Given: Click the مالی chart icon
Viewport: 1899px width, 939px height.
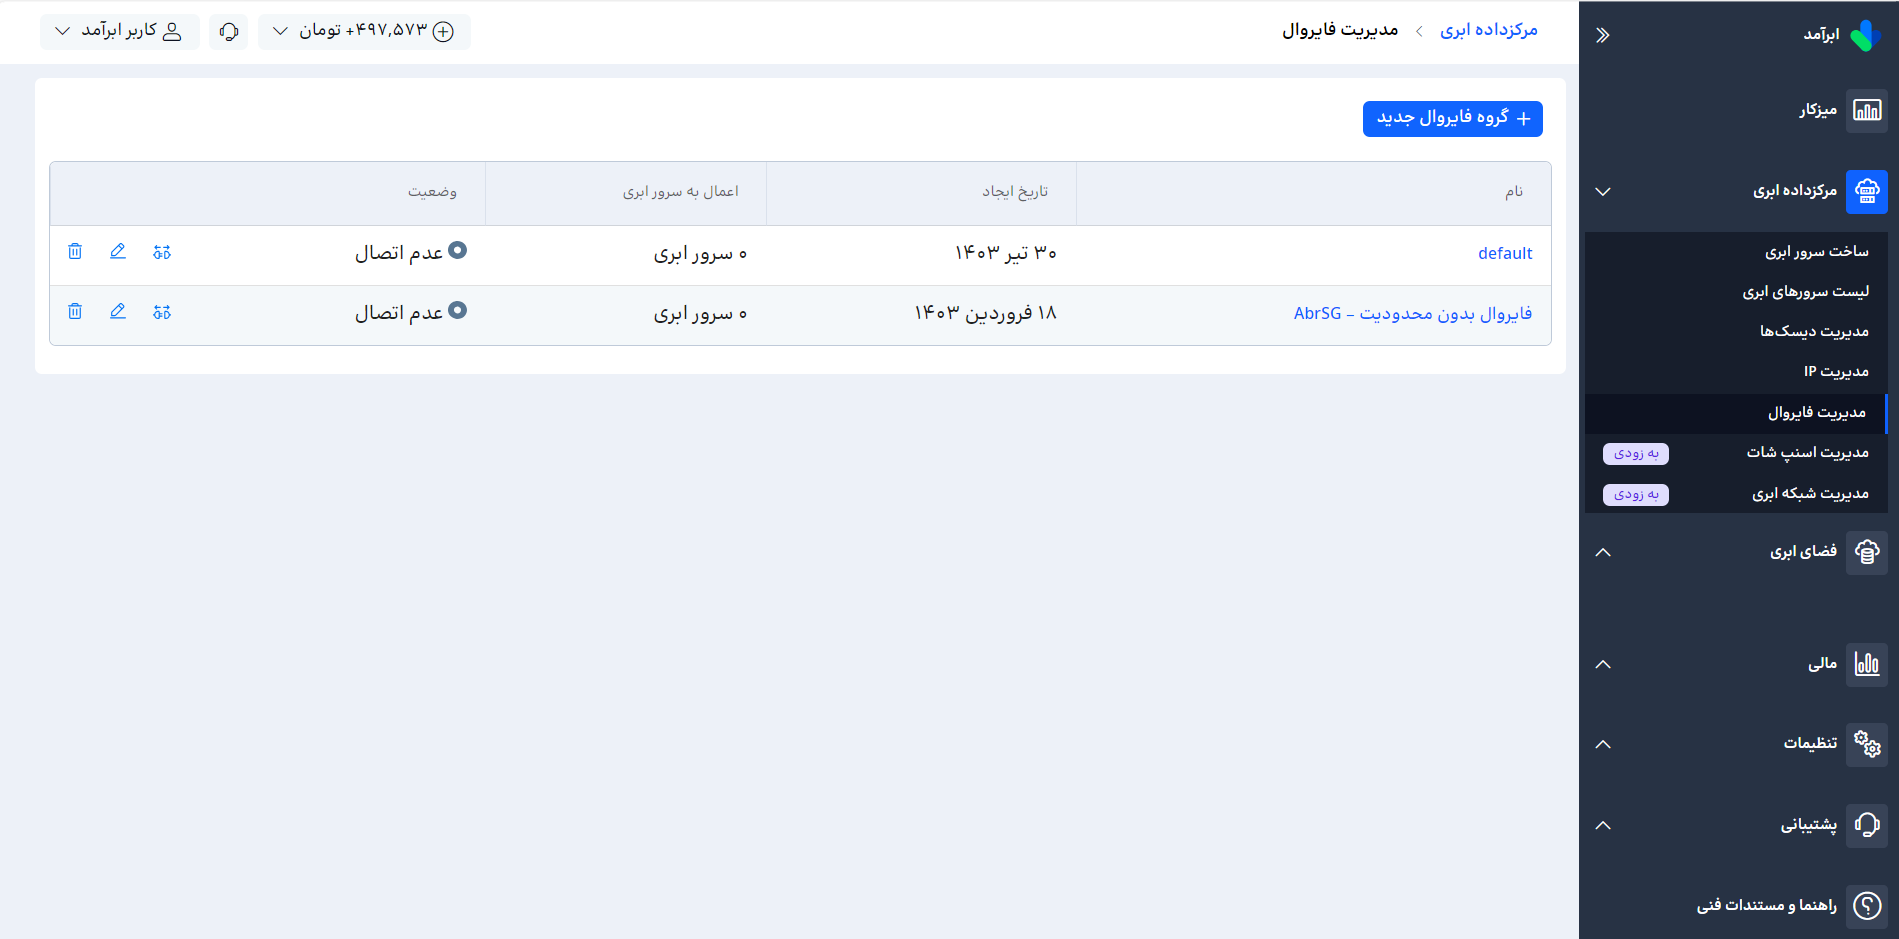Looking at the screenshot, I should (1867, 664).
